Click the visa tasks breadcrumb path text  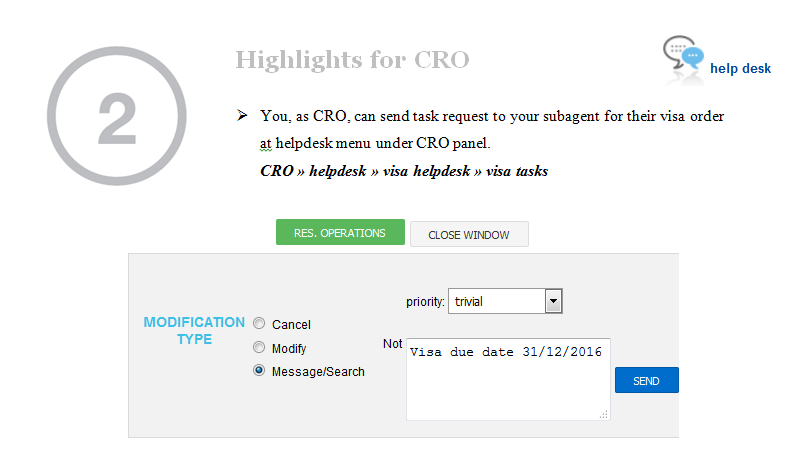click(x=404, y=170)
